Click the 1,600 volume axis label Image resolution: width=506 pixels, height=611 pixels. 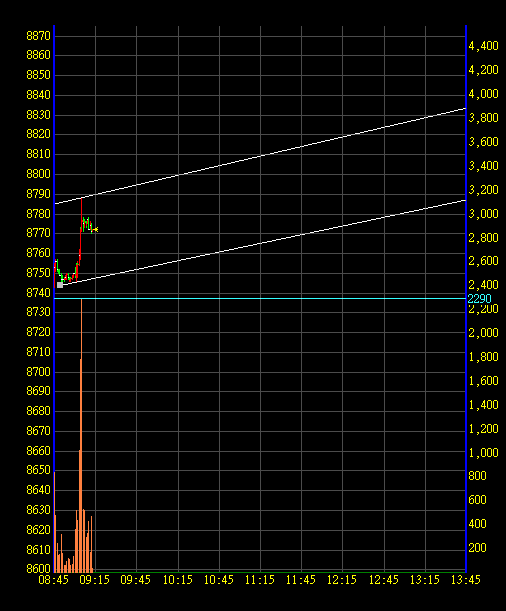483,381
